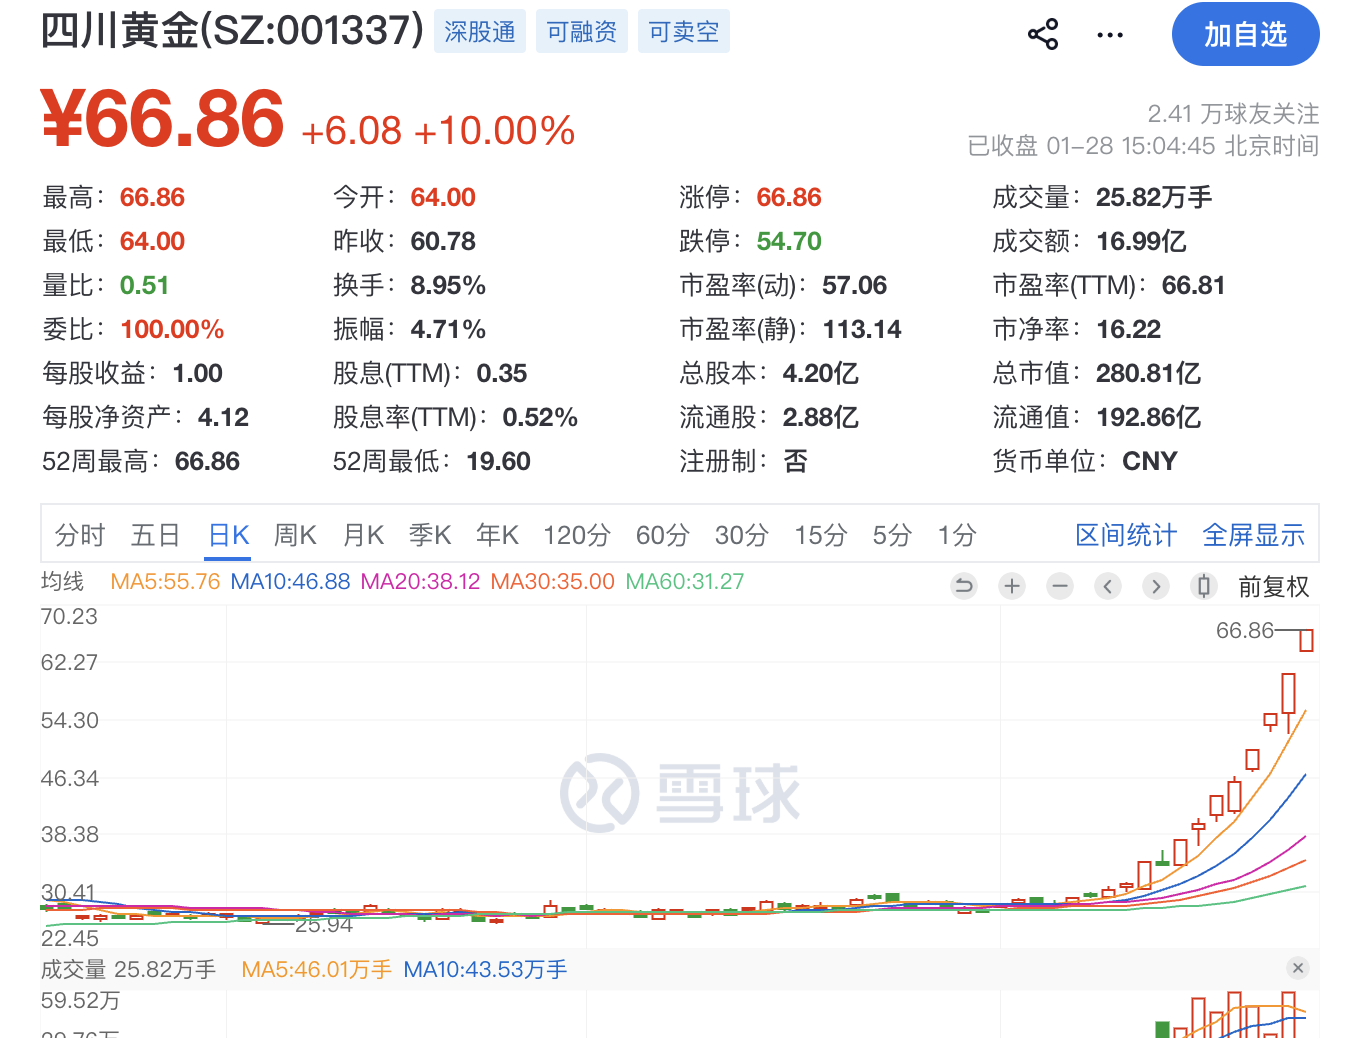Open 区间统计 range statistics
Image resolution: width=1352 pixels, height=1038 pixels.
click(x=1126, y=536)
